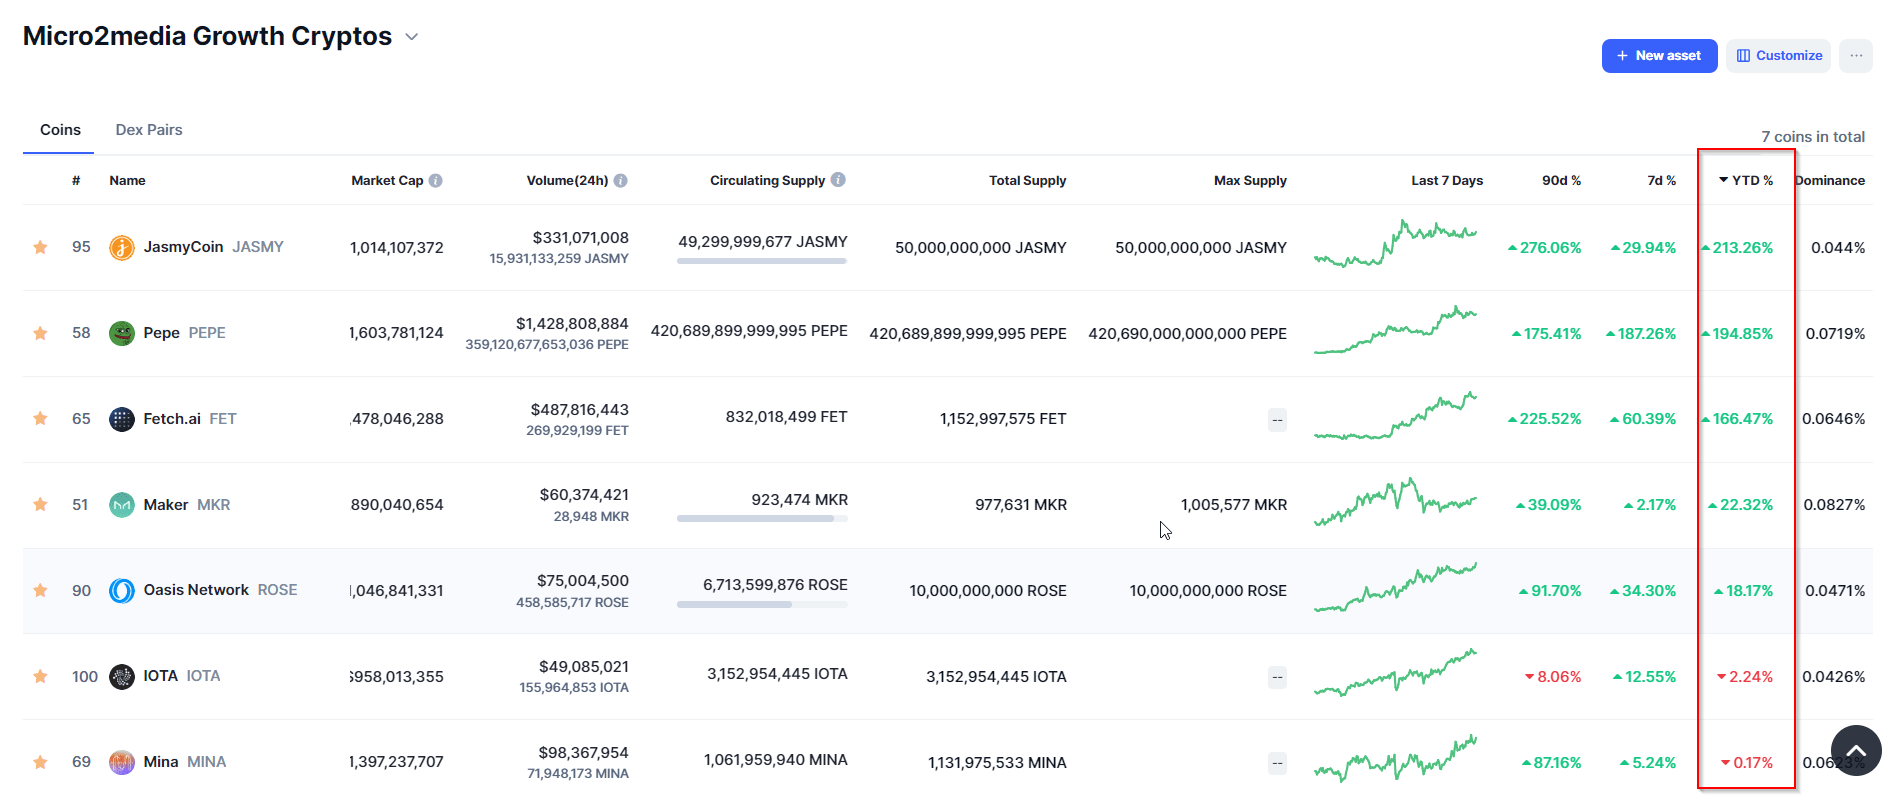Screen dimensions: 1895x799
Task: Sort by Total Supply header
Action: click(x=1027, y=180)
